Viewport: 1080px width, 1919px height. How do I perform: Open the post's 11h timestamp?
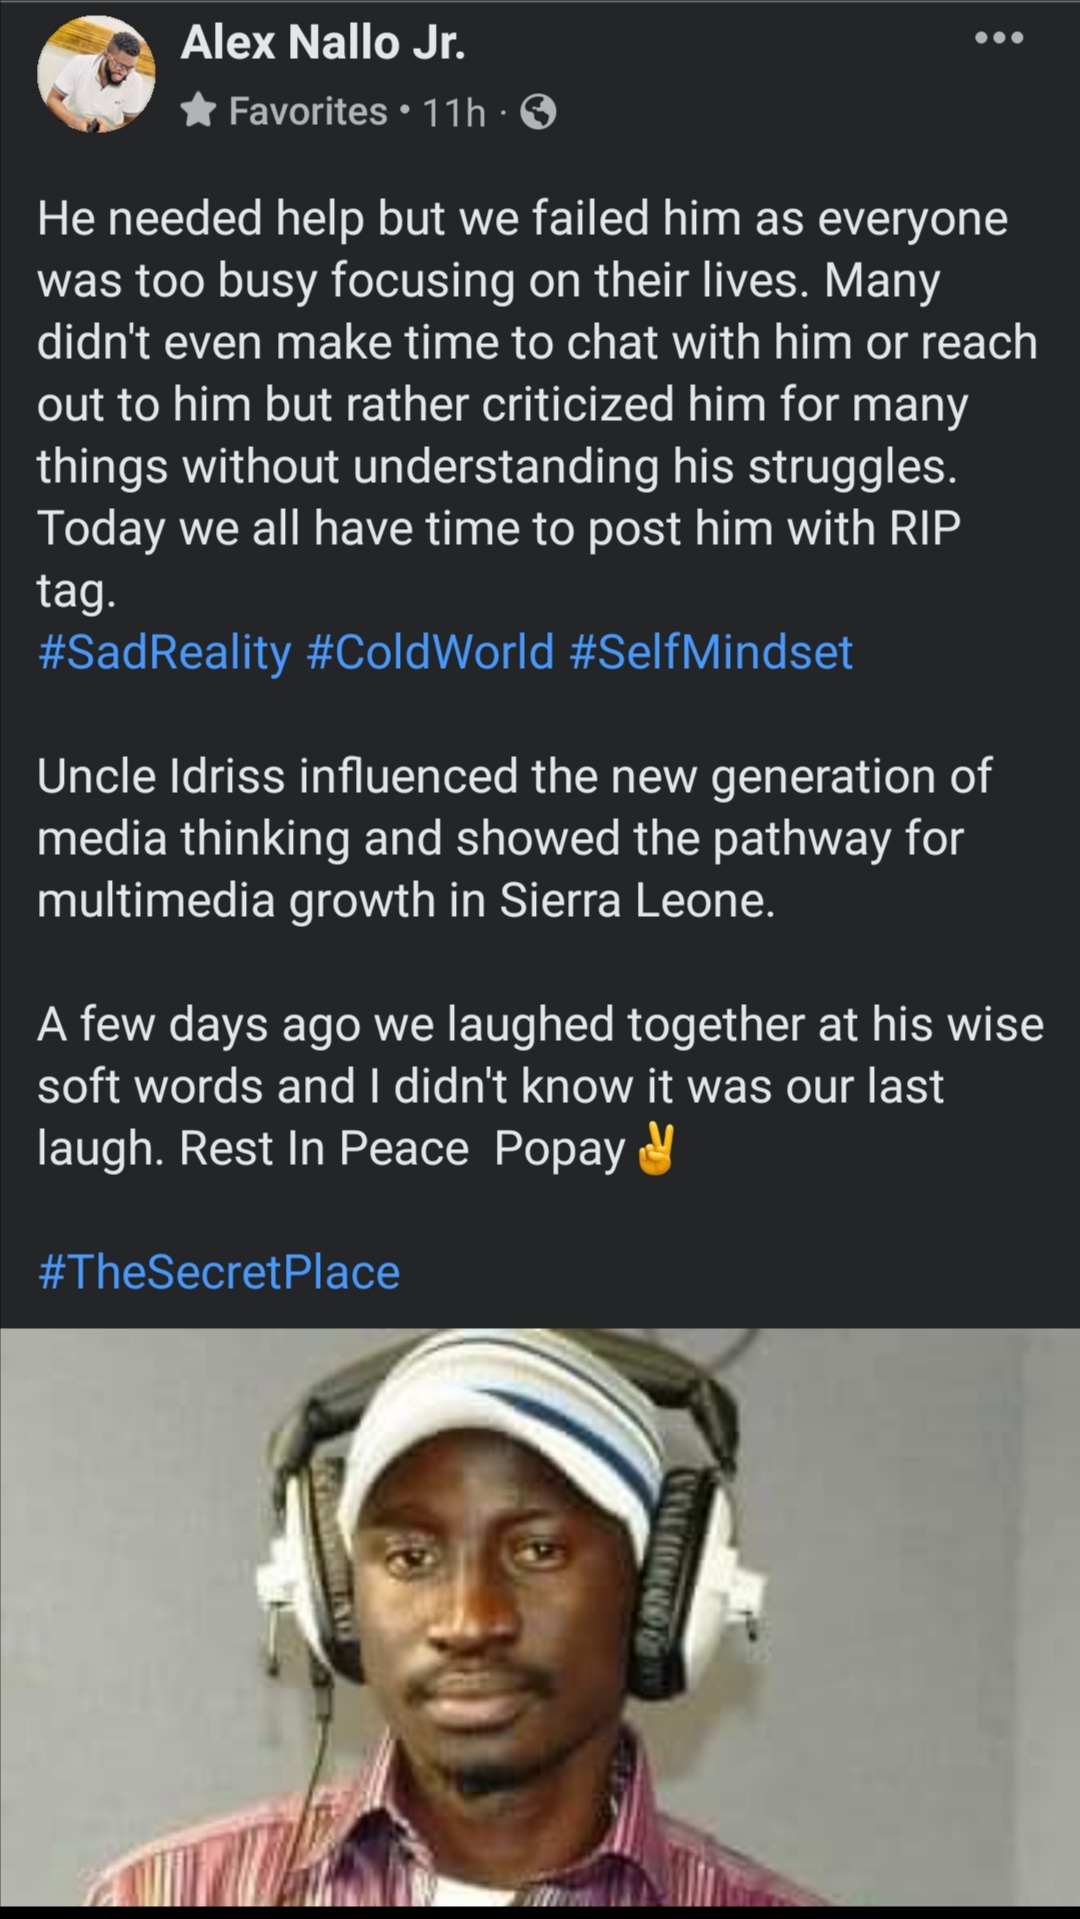pyautogui.click(x=453, y=112)
